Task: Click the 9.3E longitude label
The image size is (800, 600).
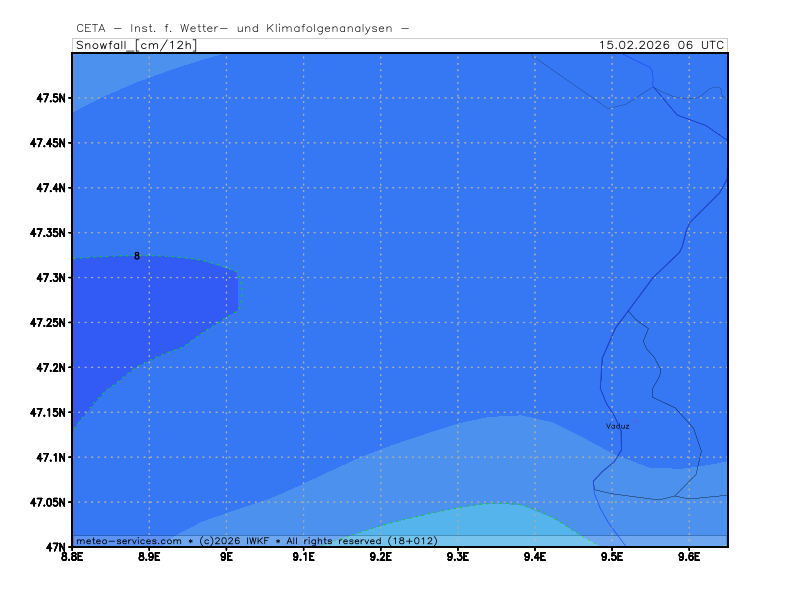Action: coord(457,557)
